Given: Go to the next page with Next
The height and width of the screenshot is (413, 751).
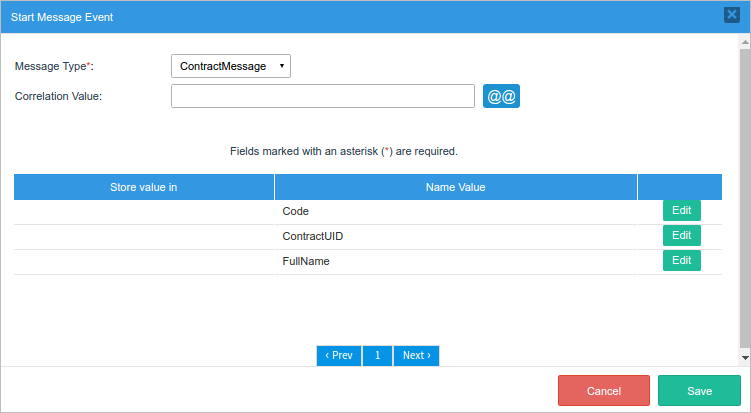Looking at the screenshot, I should [x=416, y=356].
